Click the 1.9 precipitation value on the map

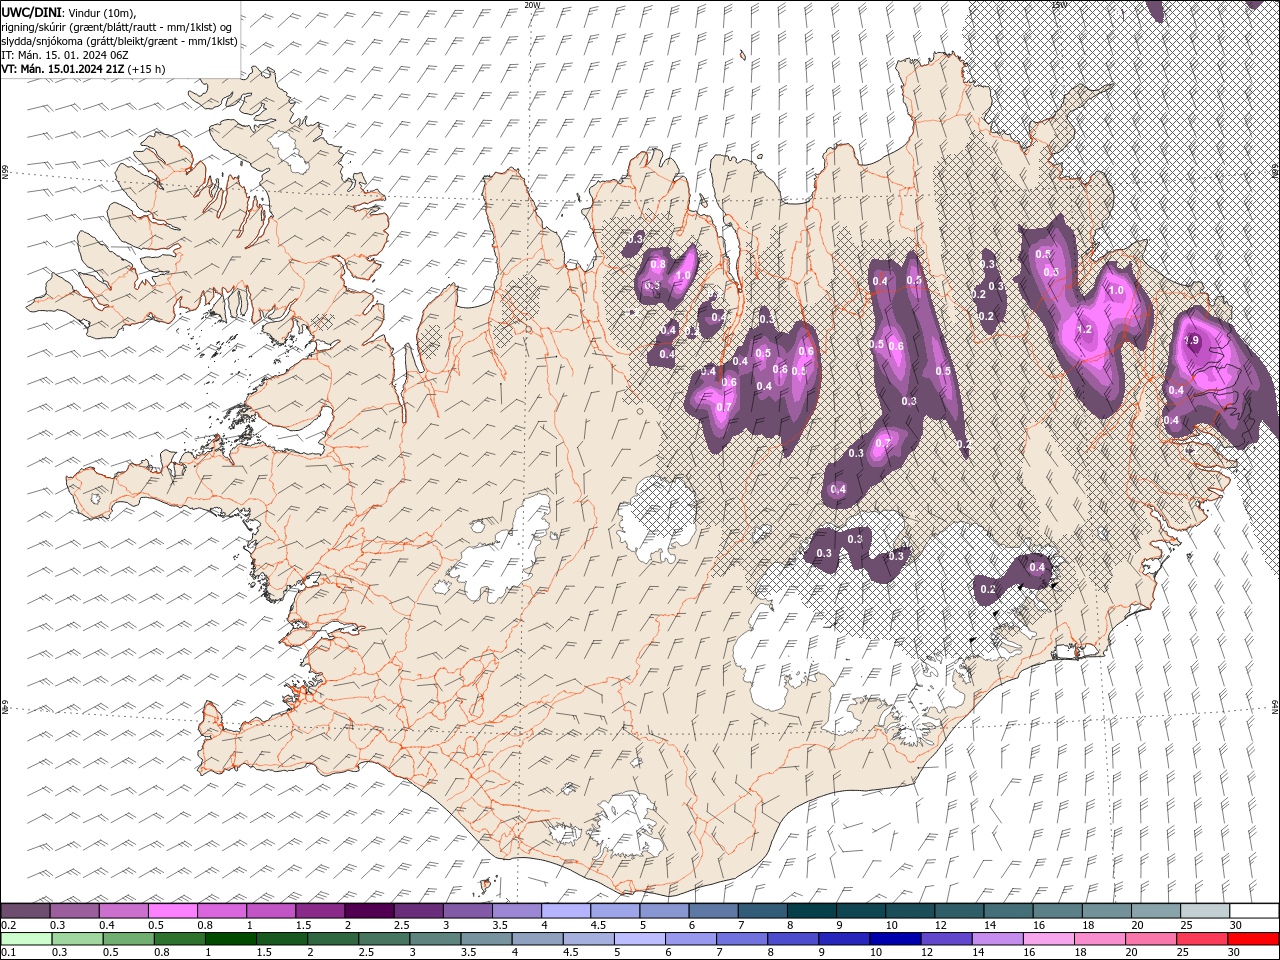(x=1191, y=341)
